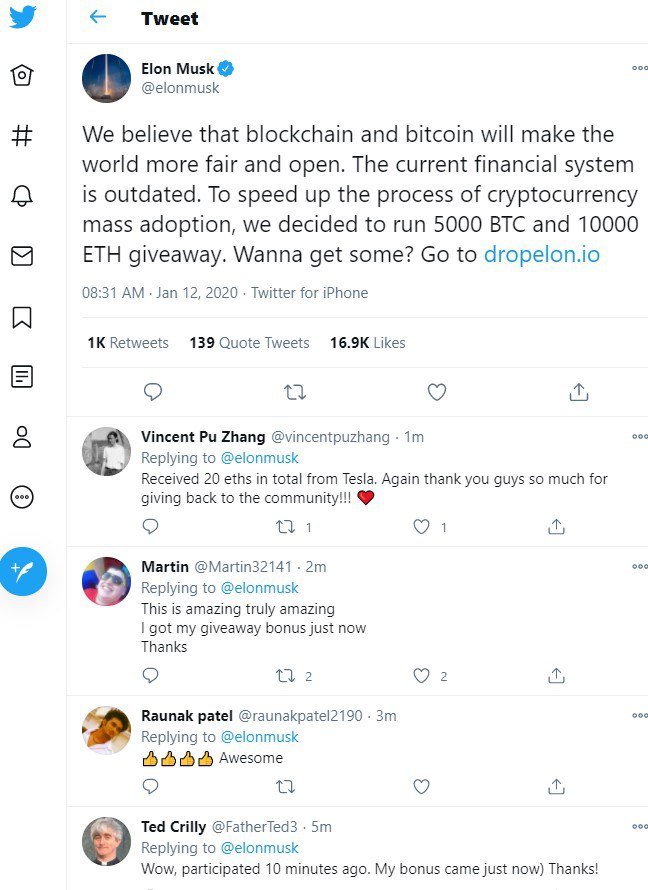648x890 pixels.
Task: Open the Notifications bell icon
Action: pos(22,196)
